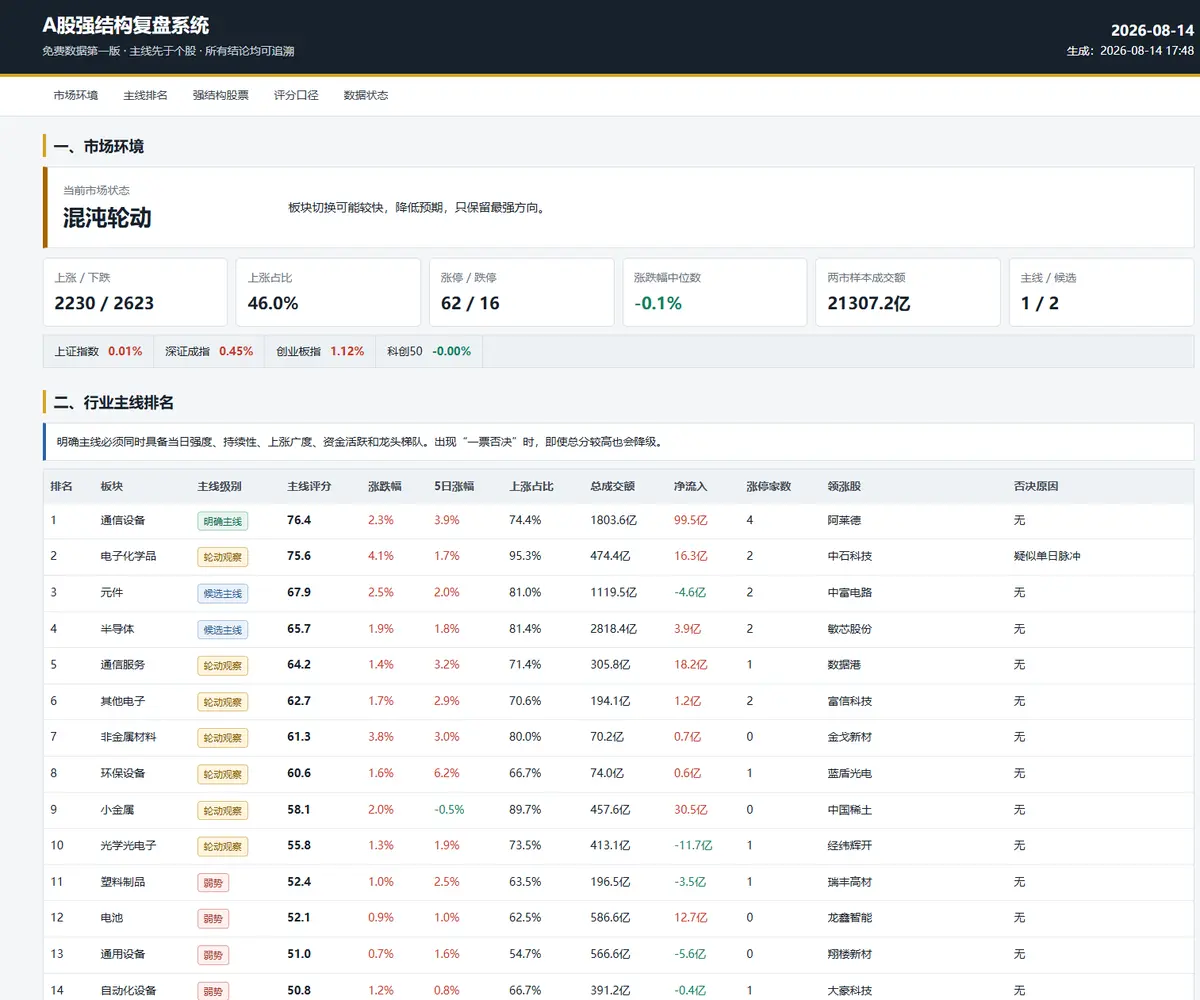
Task: Click the 涨跌幅 column header
Action: [x=385, y=486]
